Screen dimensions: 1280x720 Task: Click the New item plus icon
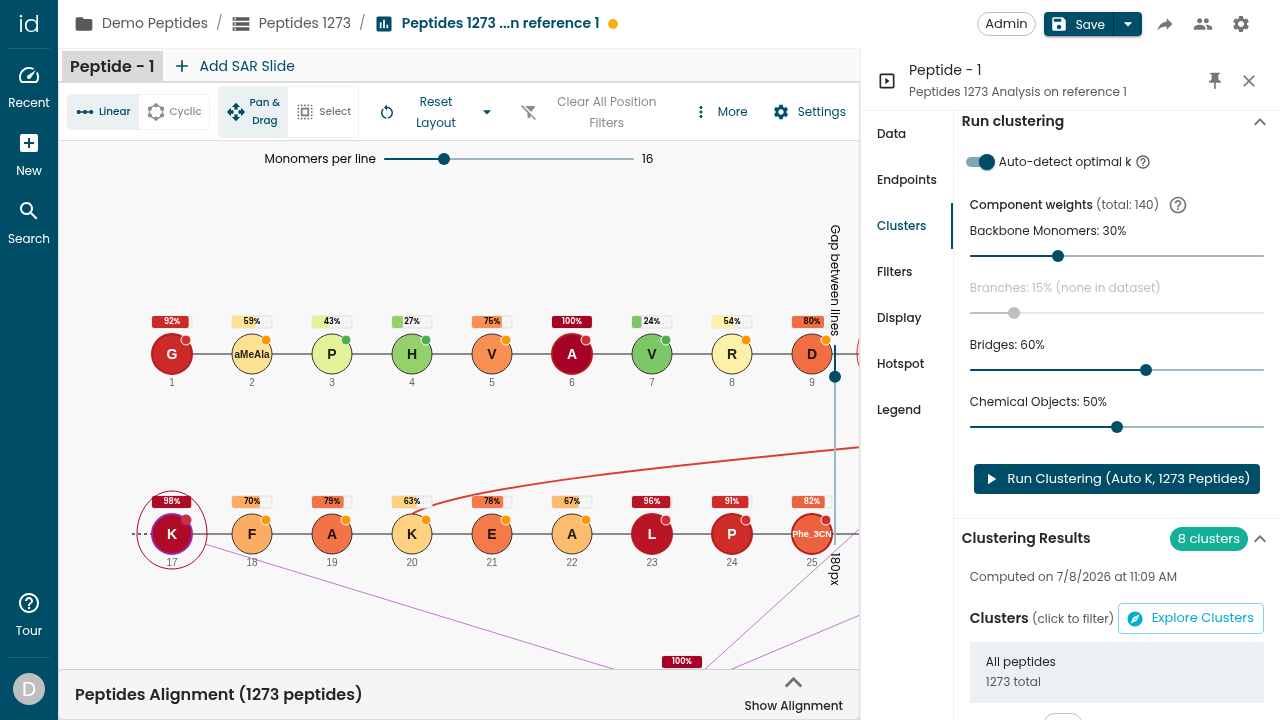click(x=29, y=143)
